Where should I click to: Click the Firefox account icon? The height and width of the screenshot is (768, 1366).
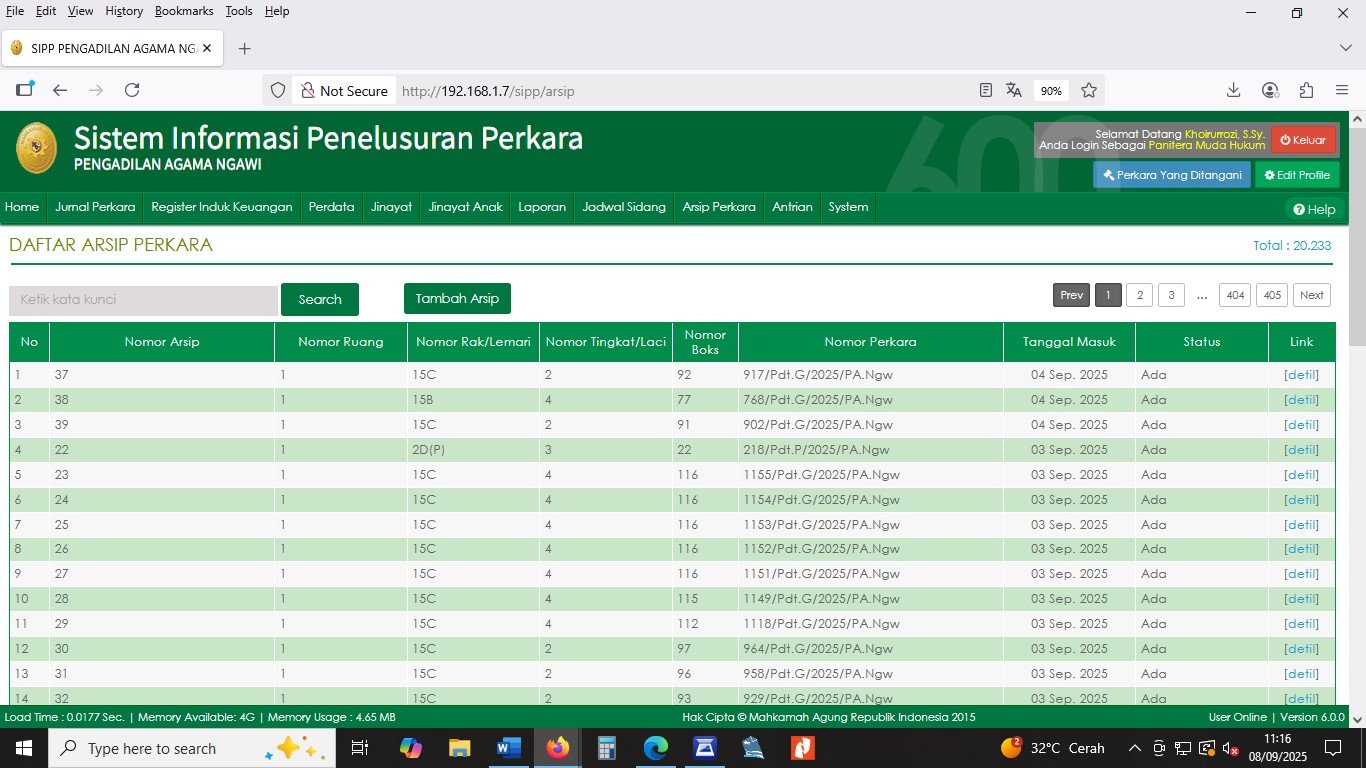[1270, 90]
